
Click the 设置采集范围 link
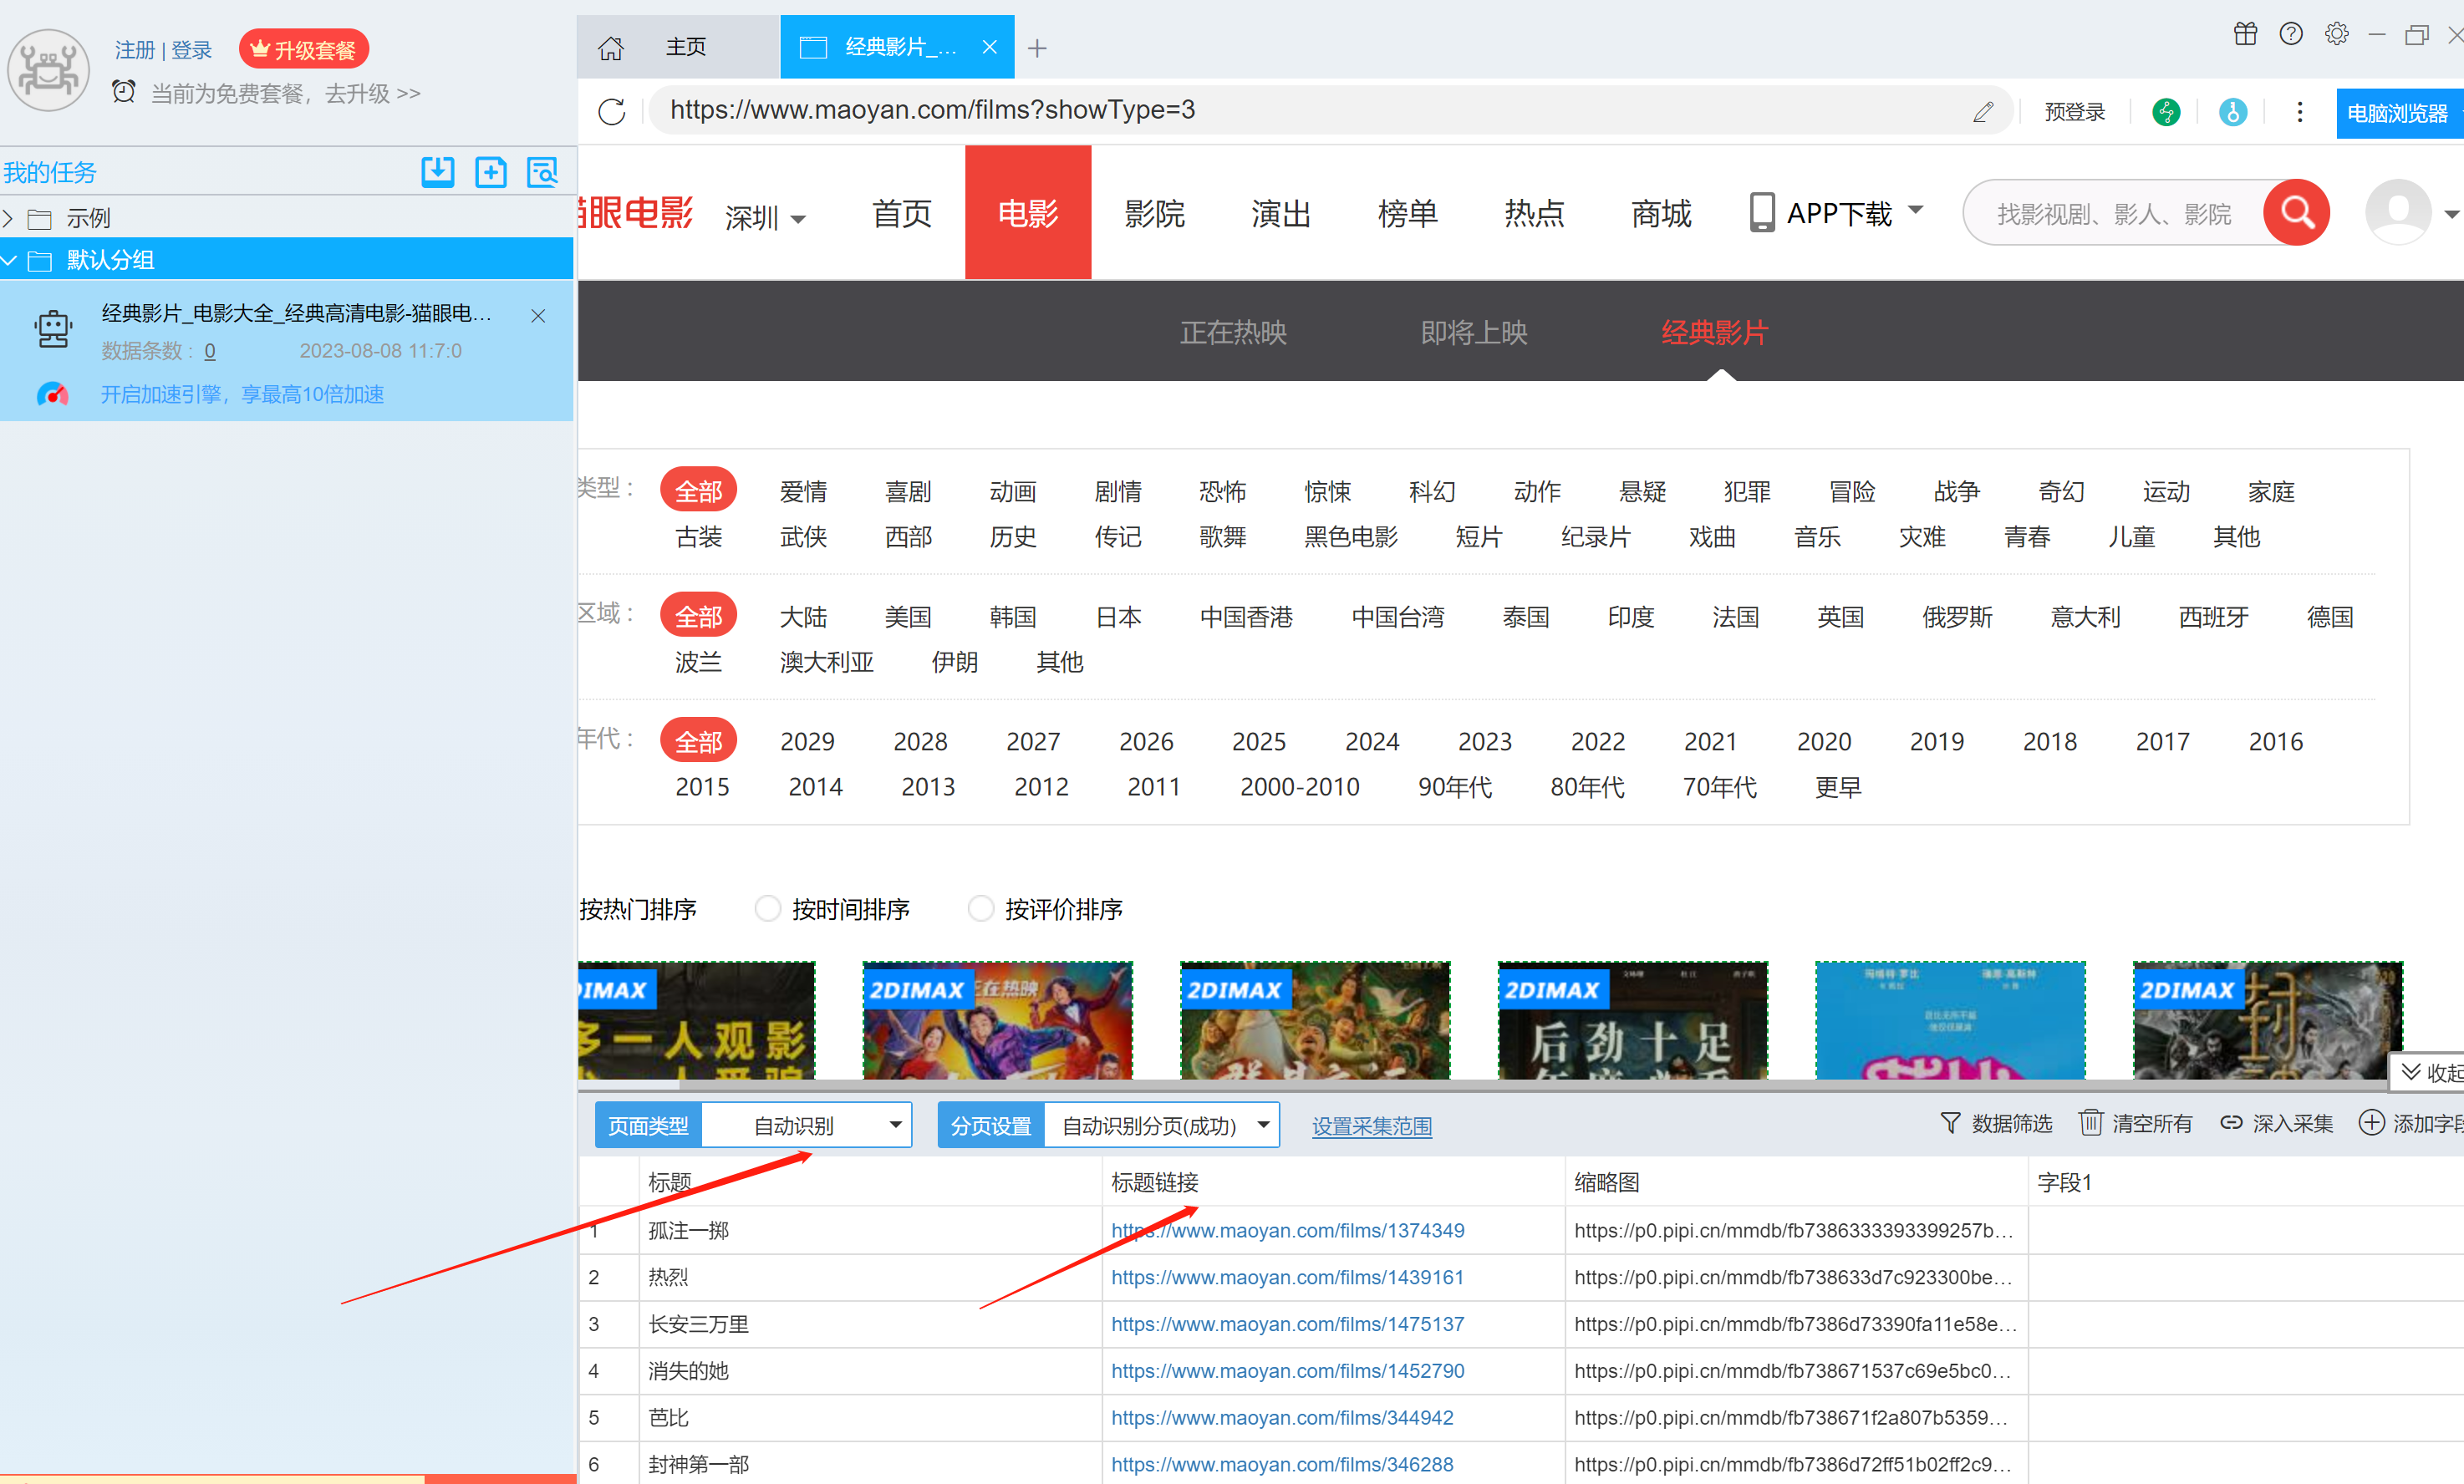1371,1126
